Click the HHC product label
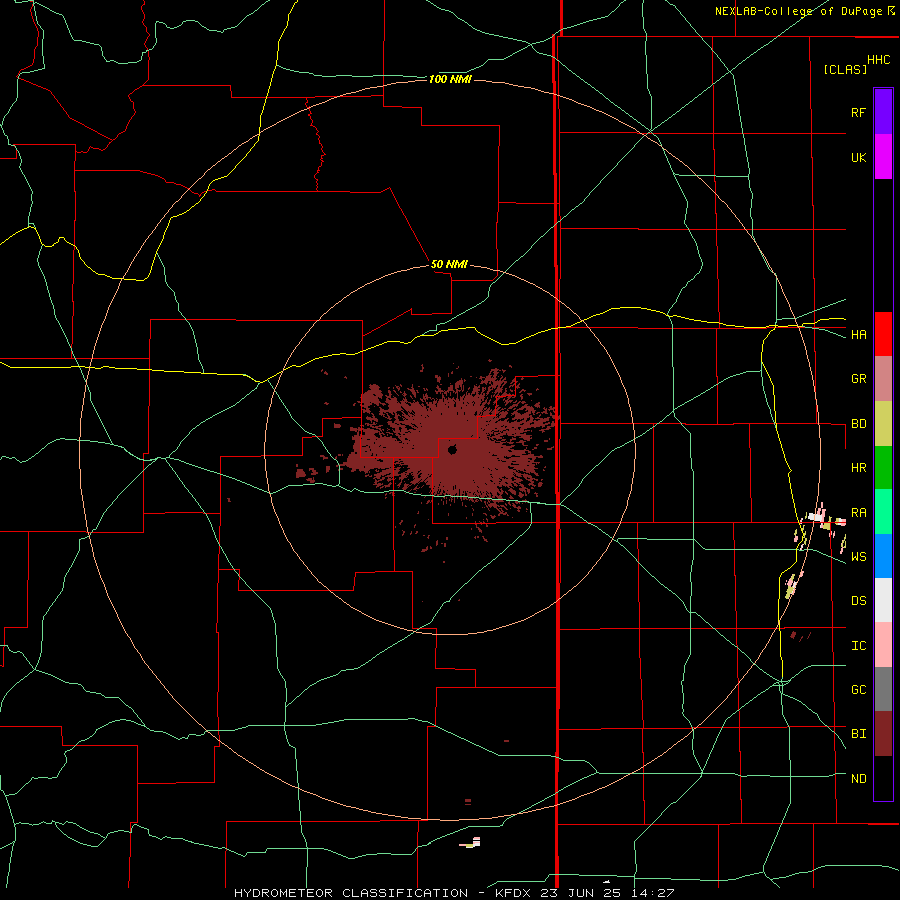Viewport: 900px width, 900px height. tap(878, 60)
